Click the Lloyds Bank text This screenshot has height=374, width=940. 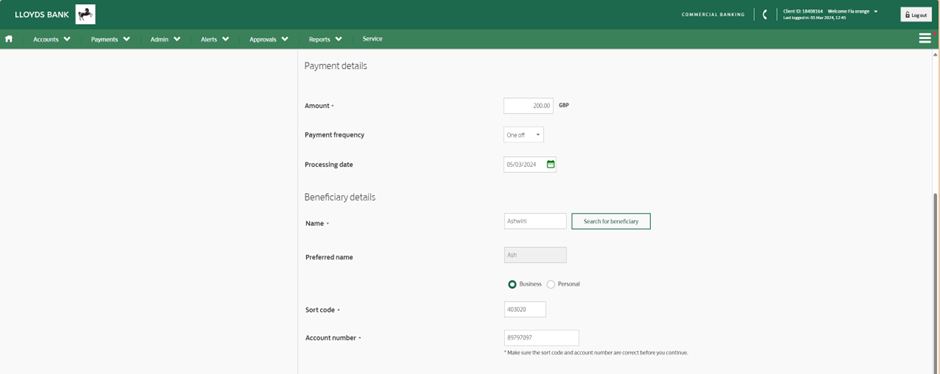pos(42,14)
